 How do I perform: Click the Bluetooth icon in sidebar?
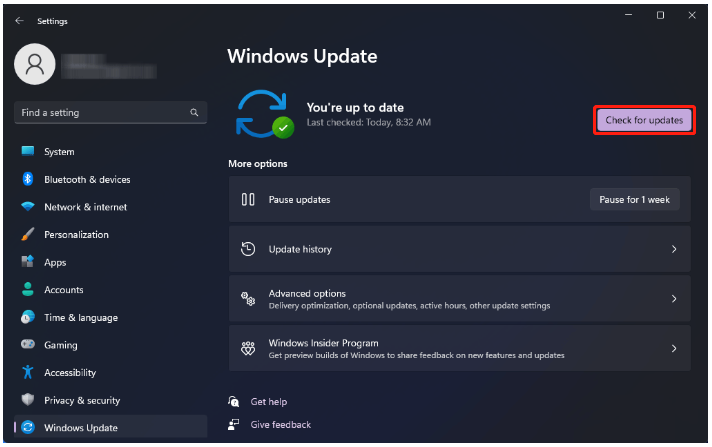[28, 179]
